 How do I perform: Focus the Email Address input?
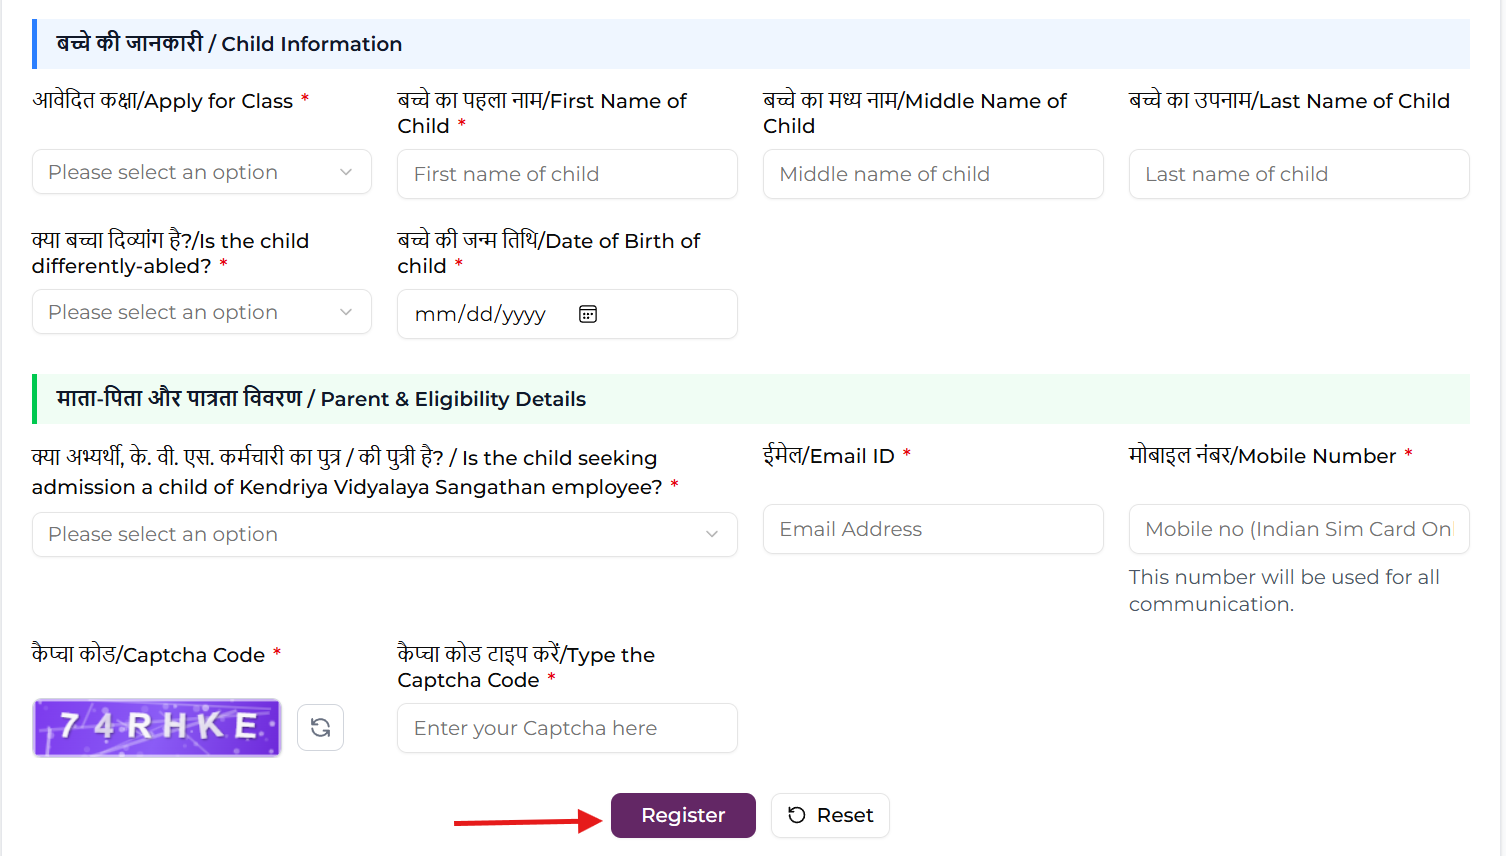tap(933, 529)
